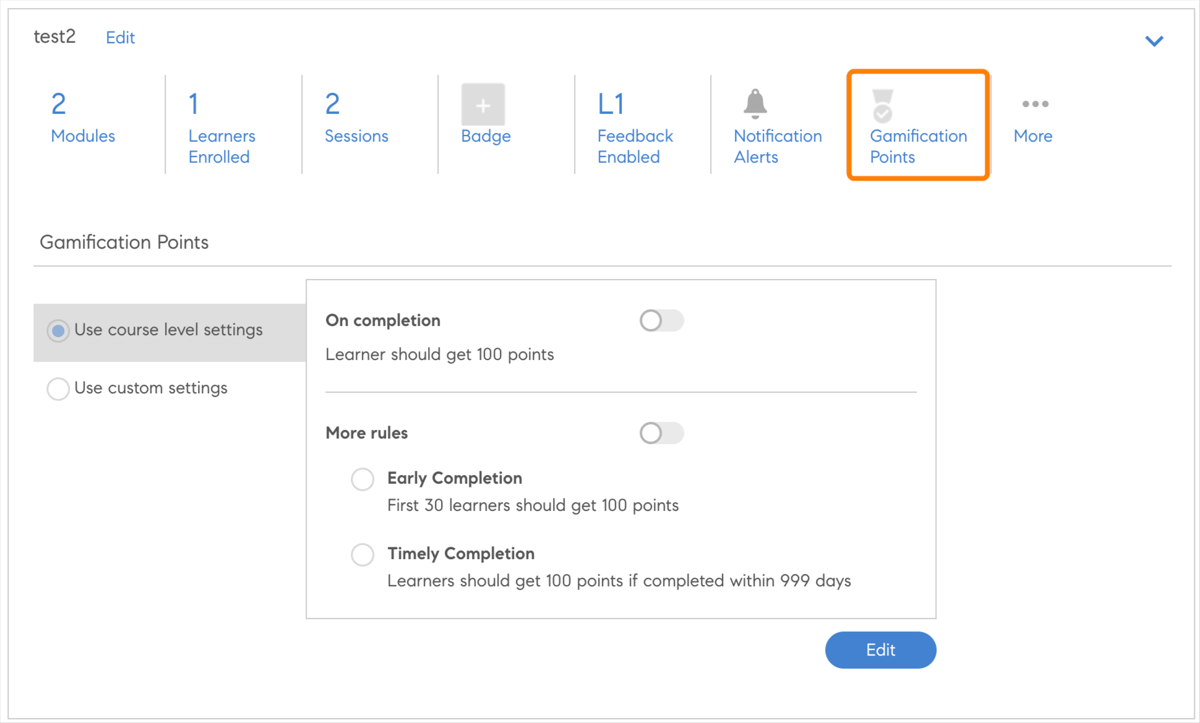Select Use course level settings option
This screenshot has height=723, width=1200.
[x=58, y=331]
